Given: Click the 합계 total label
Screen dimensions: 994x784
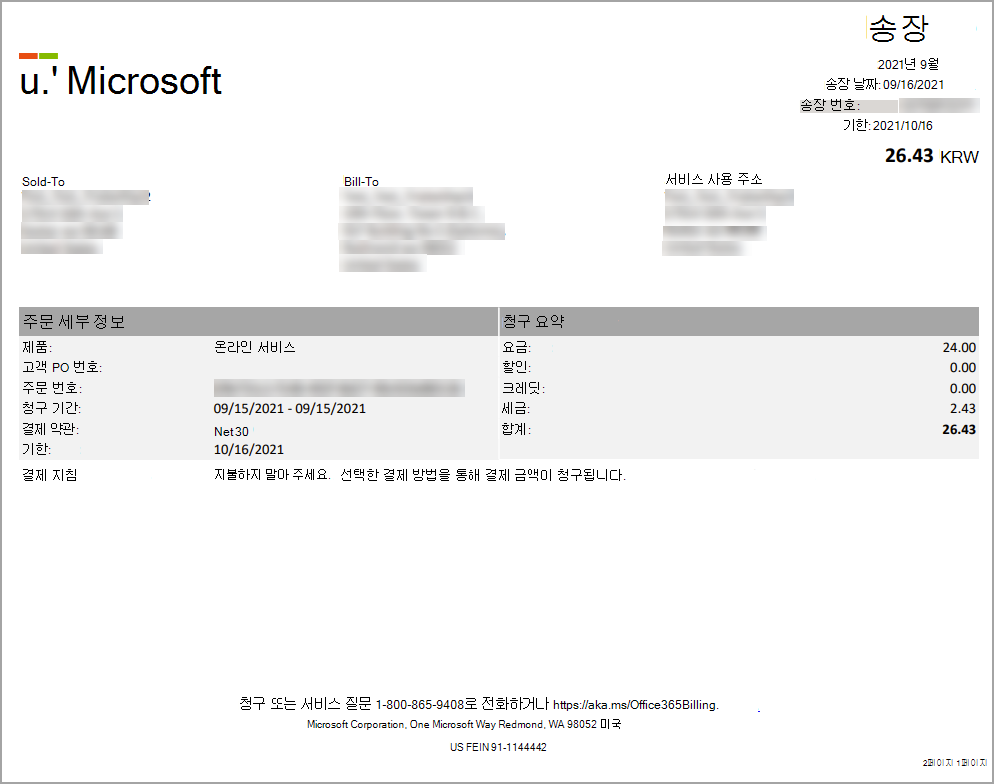Looking at the screenshot, I should pyautogui.click(x=517, y=429).
